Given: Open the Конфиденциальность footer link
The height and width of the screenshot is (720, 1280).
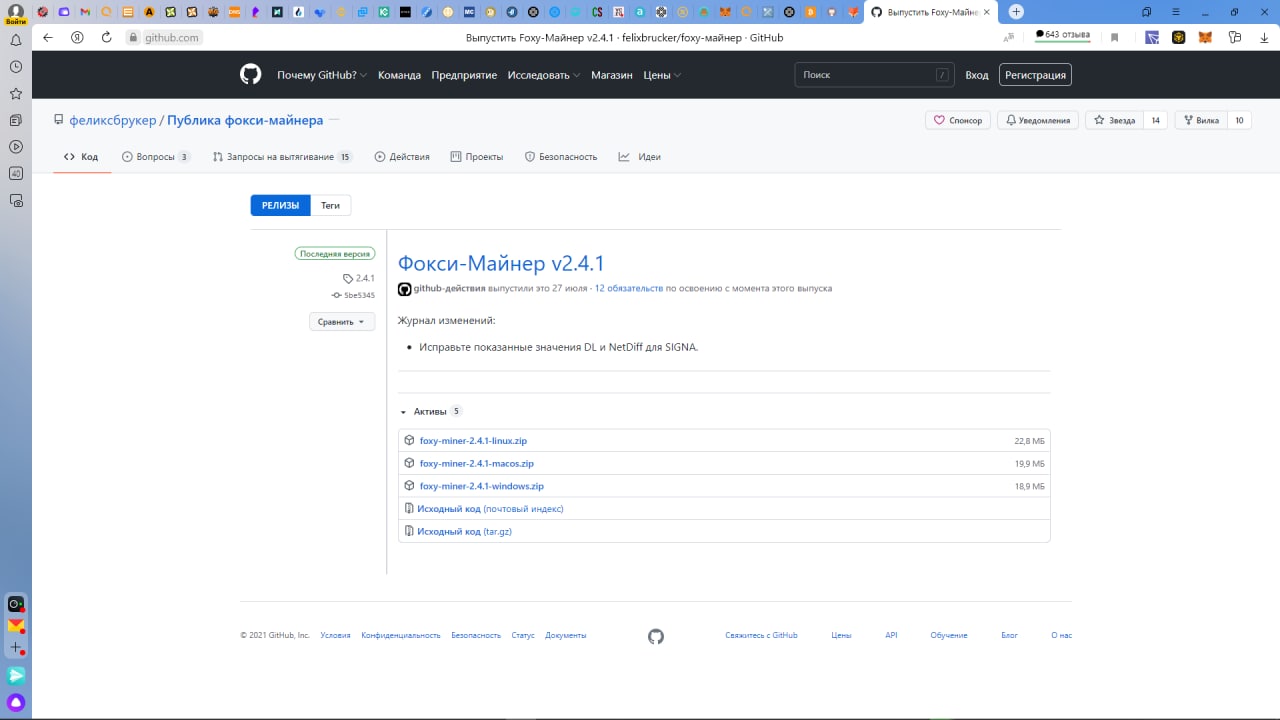Looking at the screenshot, I should tap(401, 635).
